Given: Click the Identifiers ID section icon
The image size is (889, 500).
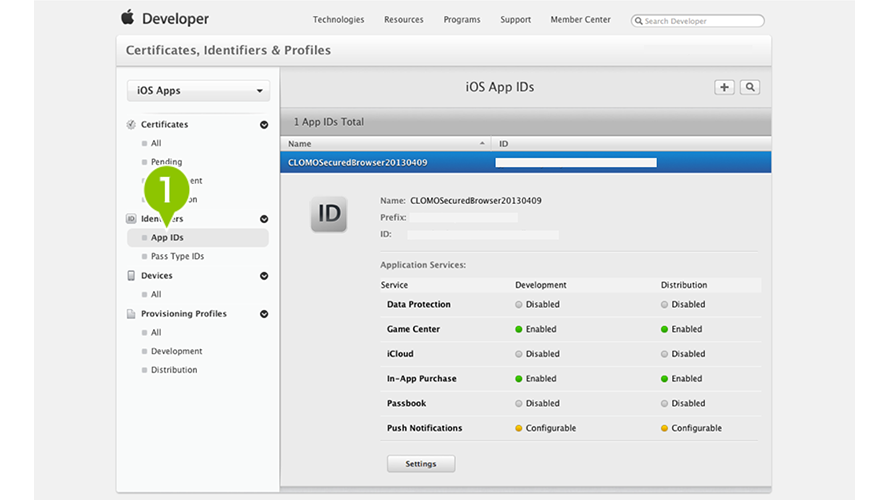Looking at the screenshot, I should (x=131, y=218).
